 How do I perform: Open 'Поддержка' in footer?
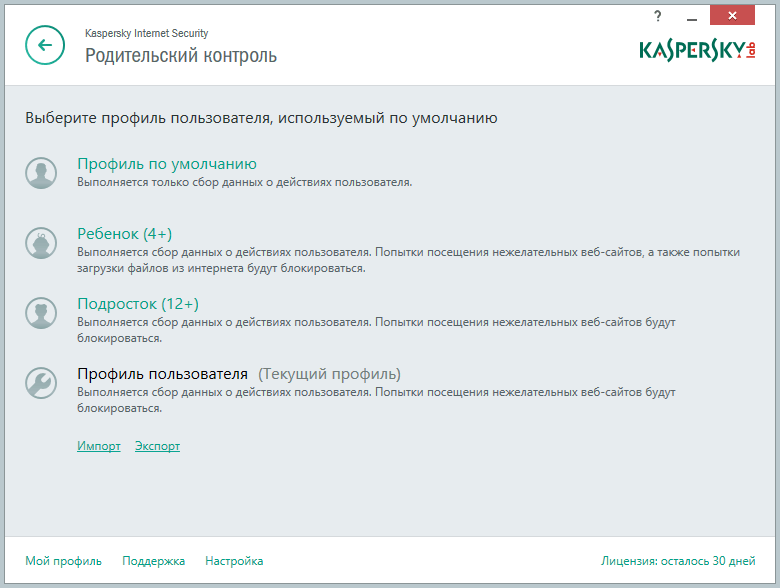pyautogui.click(x=154, y=561)
